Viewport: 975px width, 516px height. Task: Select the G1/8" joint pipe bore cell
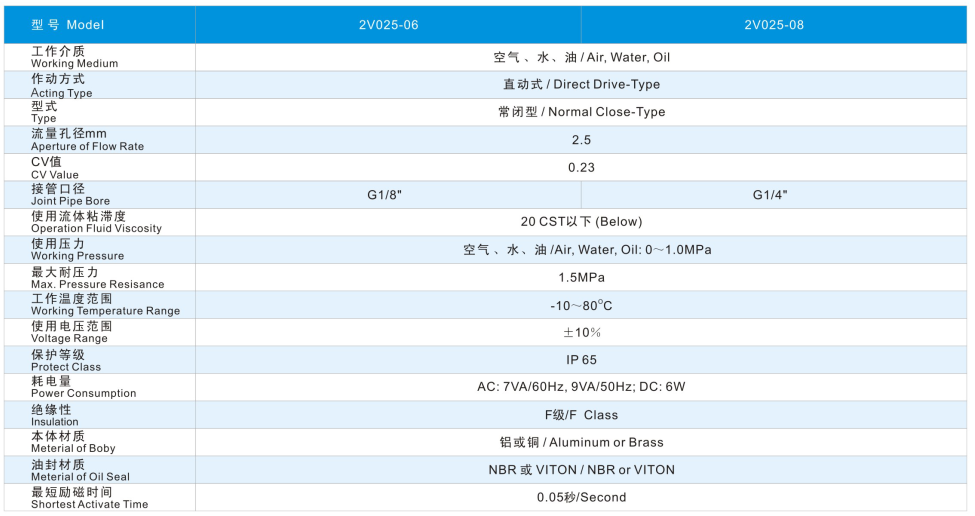click(388, 195)
